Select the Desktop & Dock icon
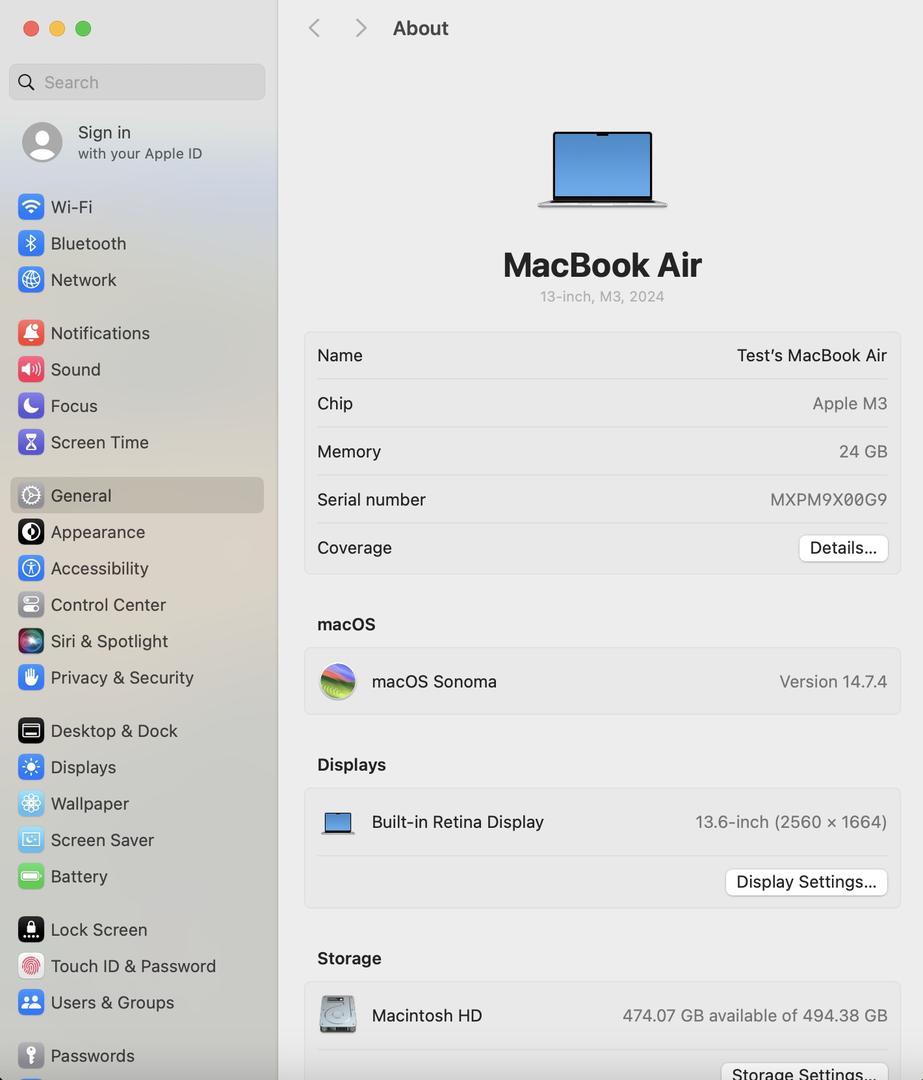 point(31,731)
